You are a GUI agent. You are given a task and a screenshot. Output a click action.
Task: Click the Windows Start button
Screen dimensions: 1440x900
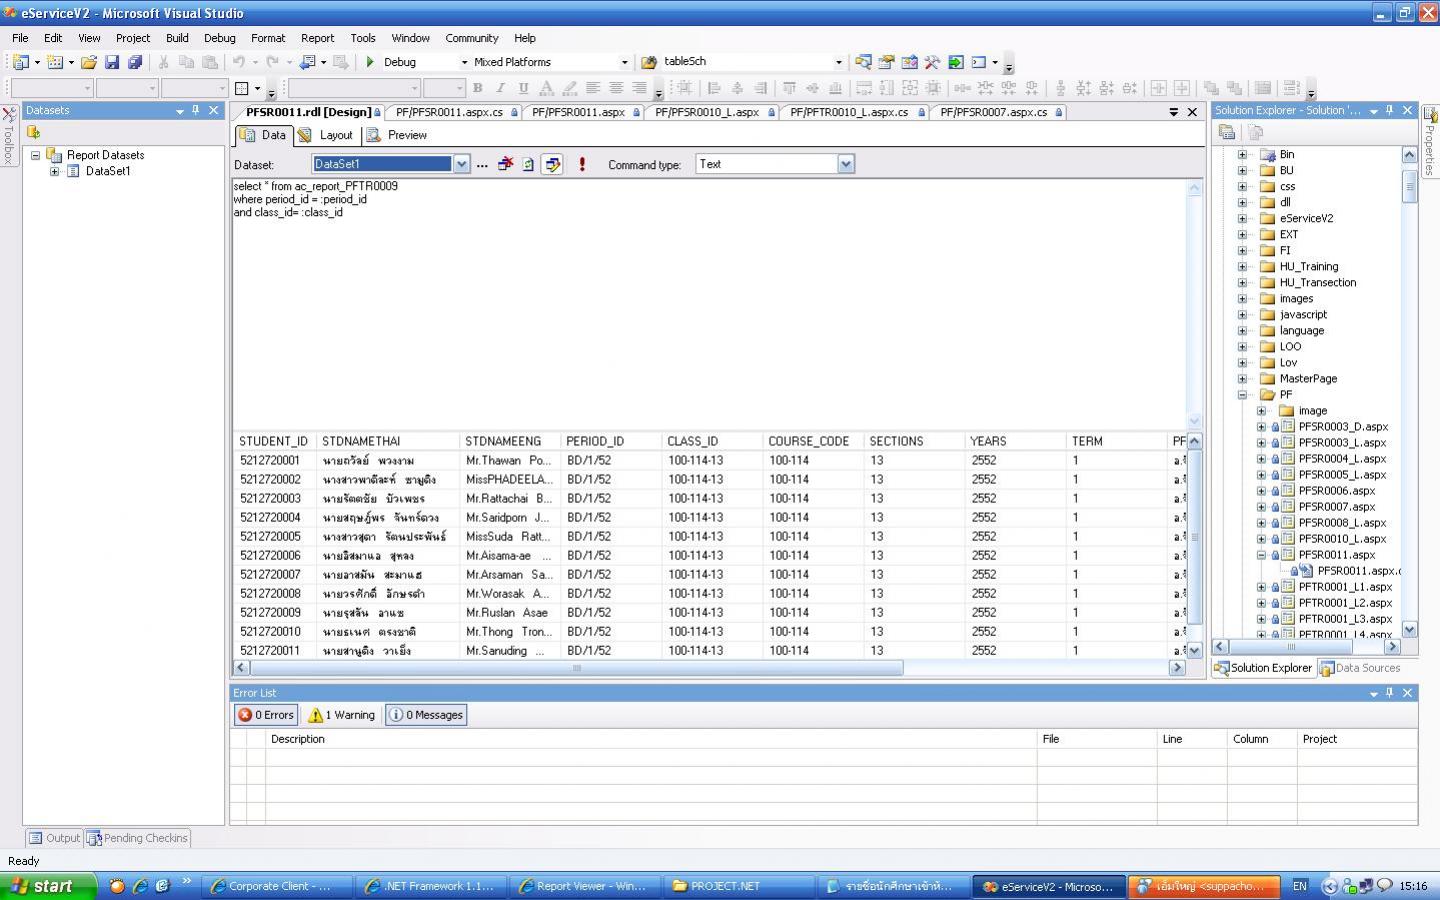48,886
